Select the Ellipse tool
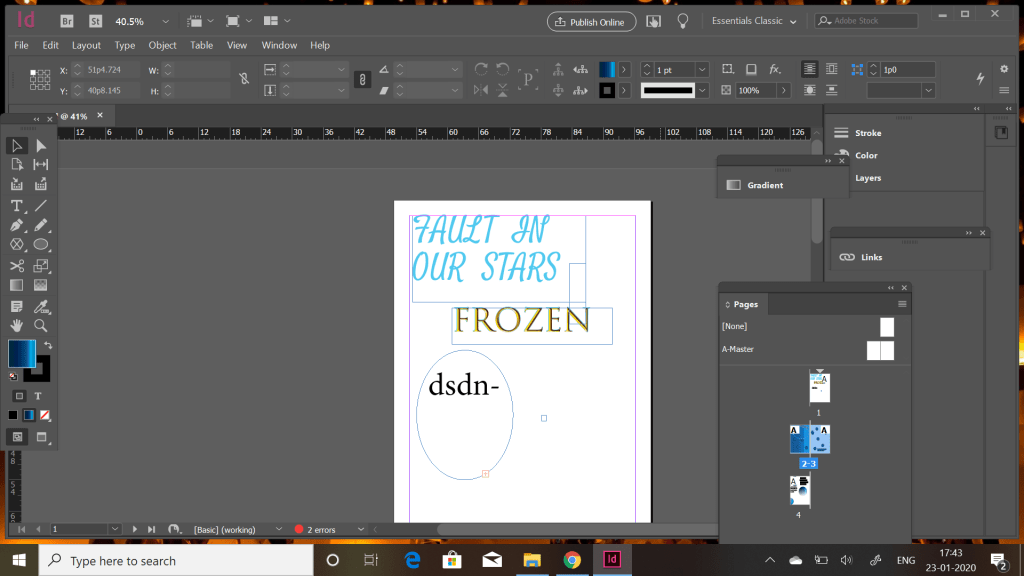 pyautogui.click(x=41, y=245)
